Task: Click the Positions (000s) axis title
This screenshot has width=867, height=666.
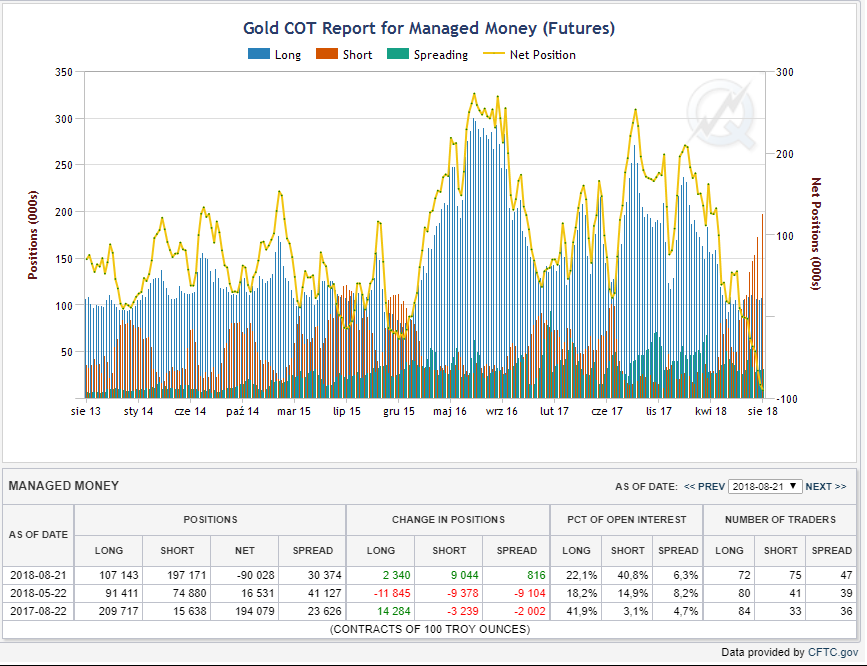Action: pos(33,235)
